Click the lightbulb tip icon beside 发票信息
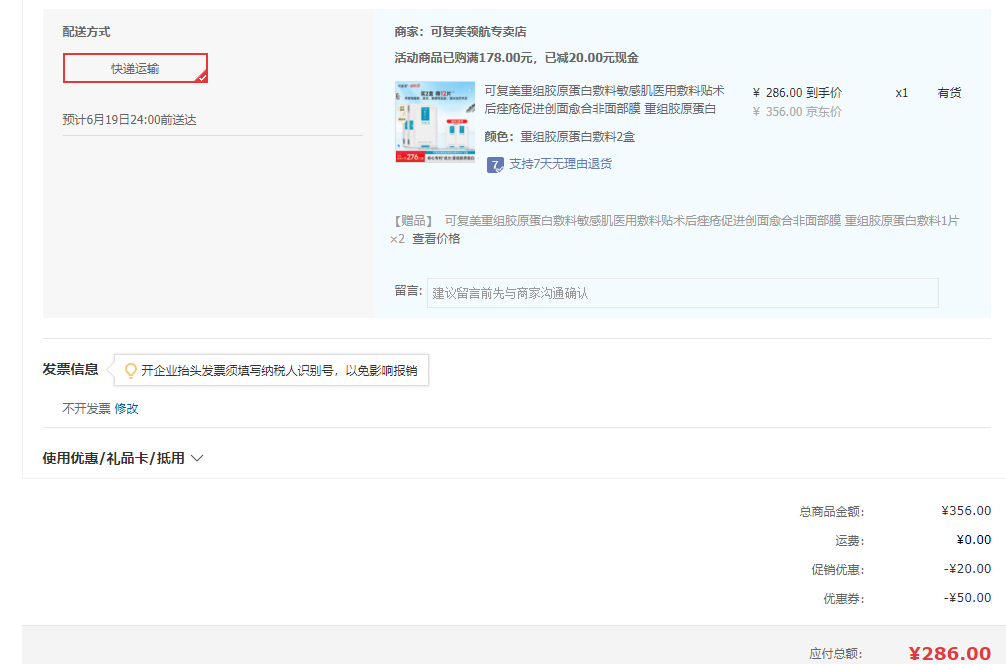This screenshot has width=1006, height=664. coord(130,370)
